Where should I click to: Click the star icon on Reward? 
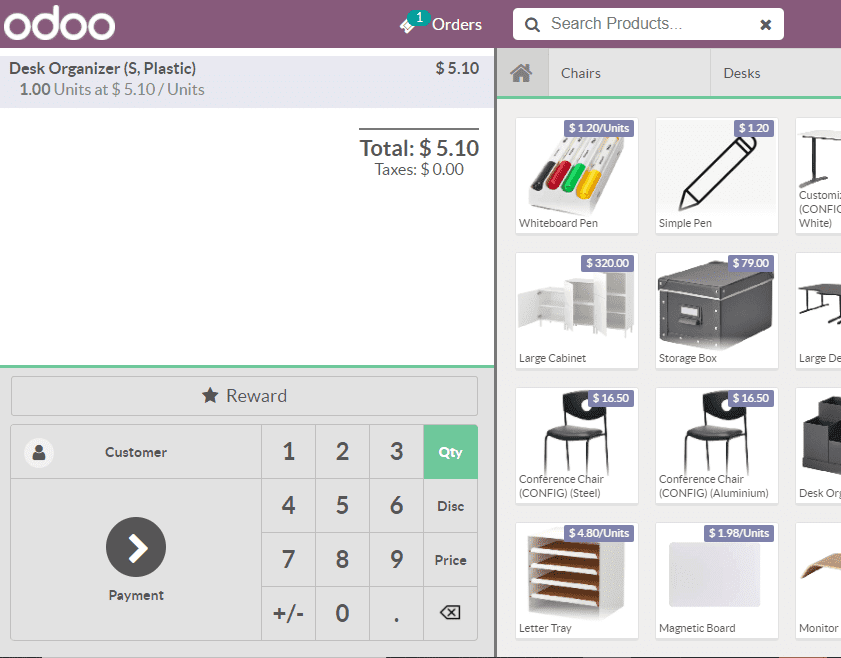point(210,396)
